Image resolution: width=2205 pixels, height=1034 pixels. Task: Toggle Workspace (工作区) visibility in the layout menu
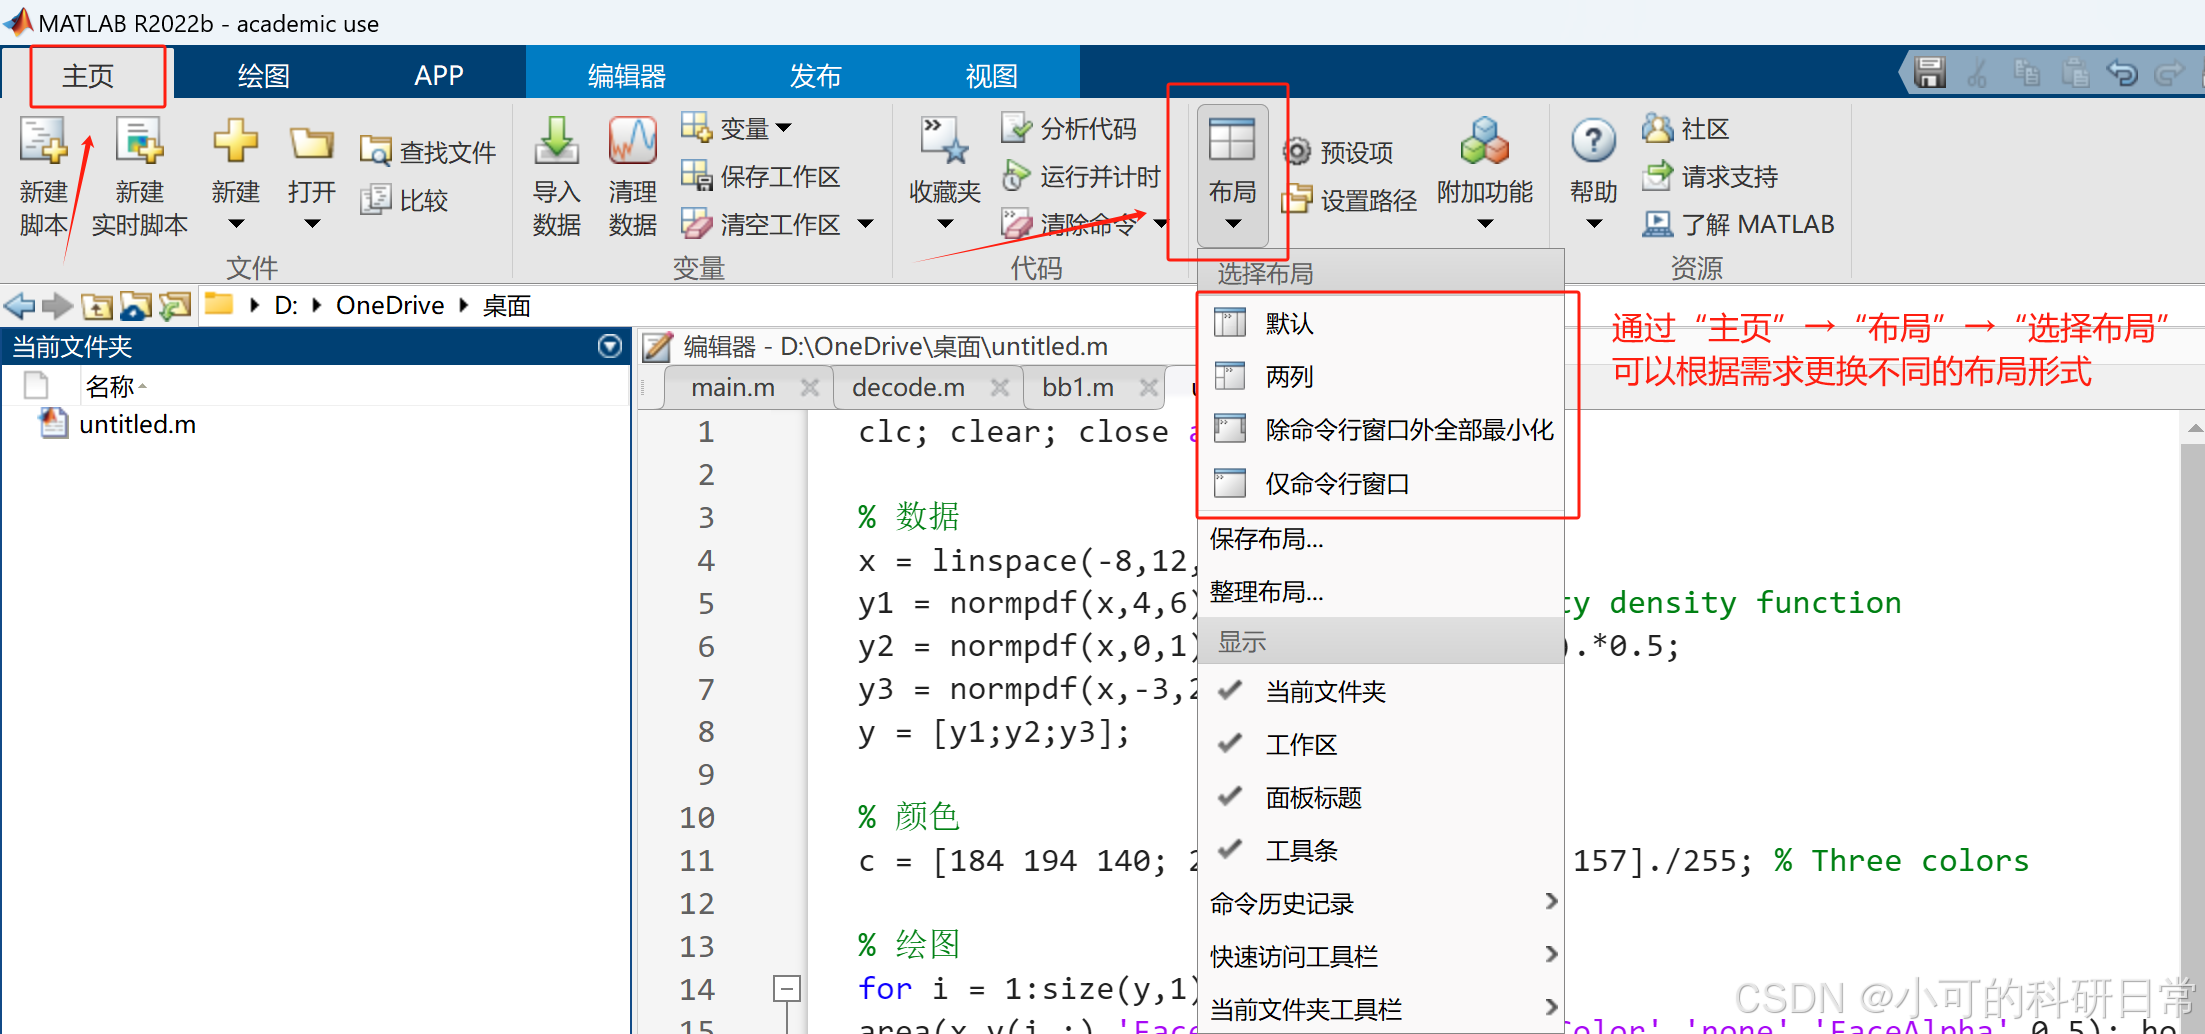tap(1380, 744)
